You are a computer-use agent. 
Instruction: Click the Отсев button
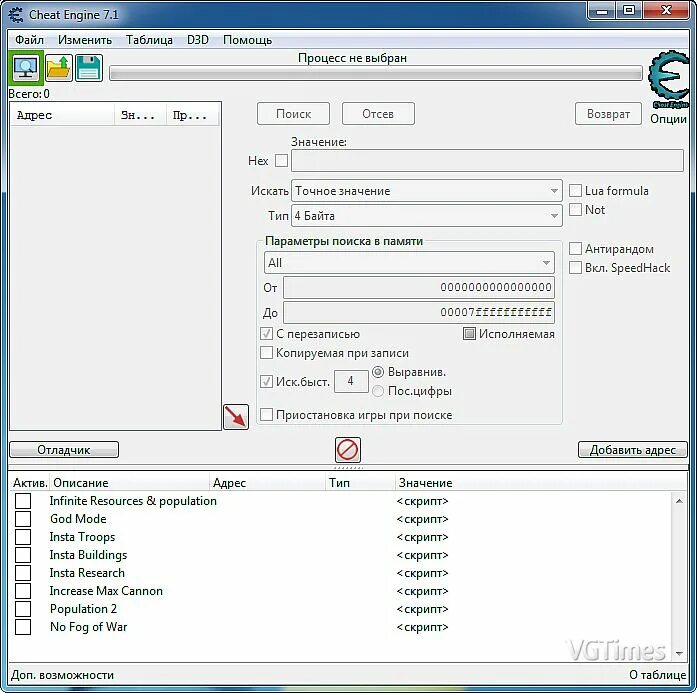[x=378, y=114]
